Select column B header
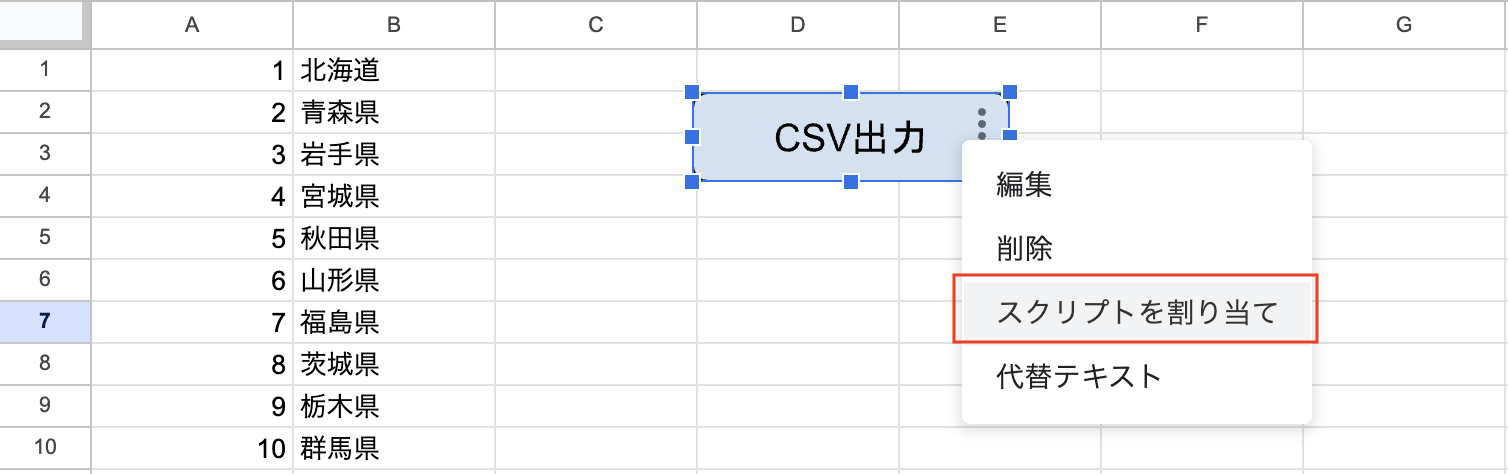The width and height of the screenshot is (1508, 474). 394,25
